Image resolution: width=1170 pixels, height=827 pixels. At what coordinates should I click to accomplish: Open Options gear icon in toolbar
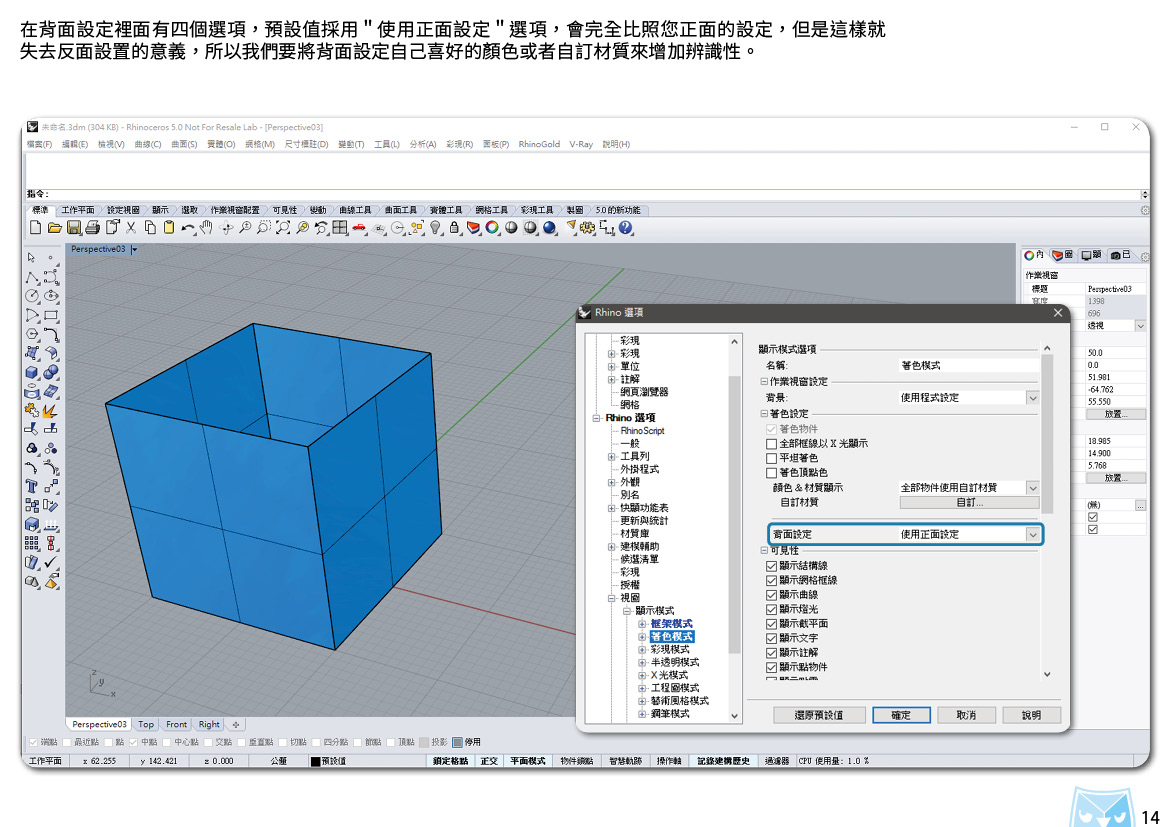click(588, 228)
